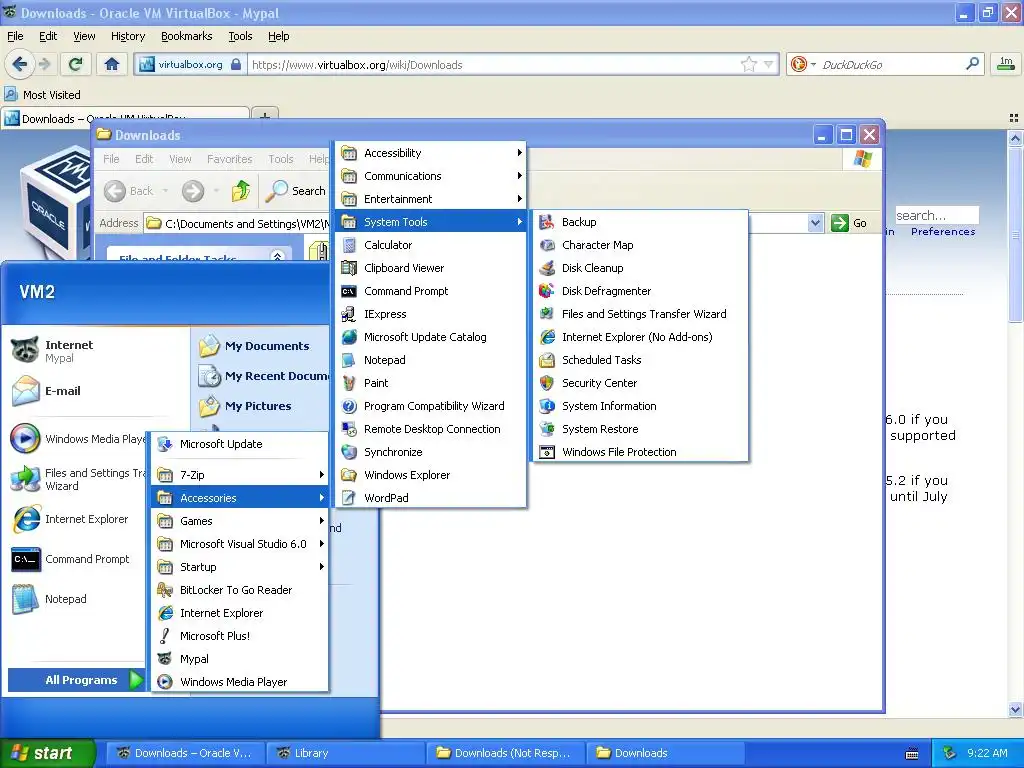Launch WordPad
Viewport: 1024px width, 768px height.
pos(431,498)
